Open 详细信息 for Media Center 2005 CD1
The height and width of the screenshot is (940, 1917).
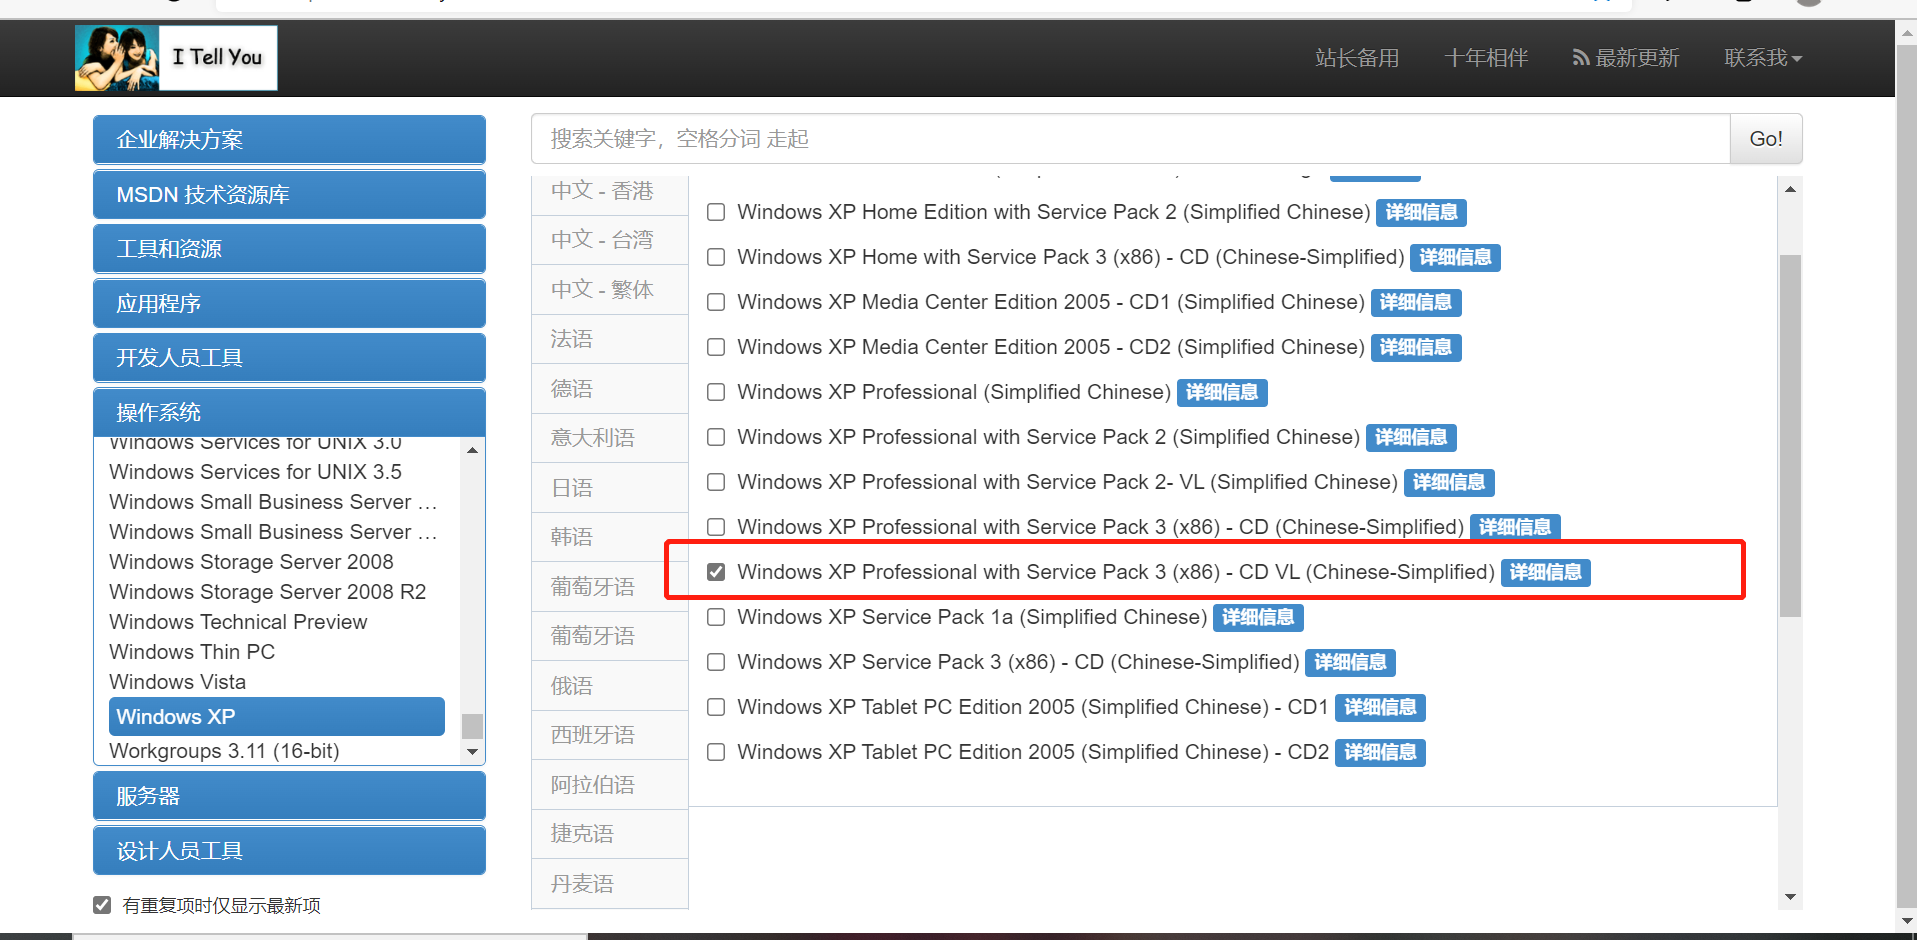1416,302
